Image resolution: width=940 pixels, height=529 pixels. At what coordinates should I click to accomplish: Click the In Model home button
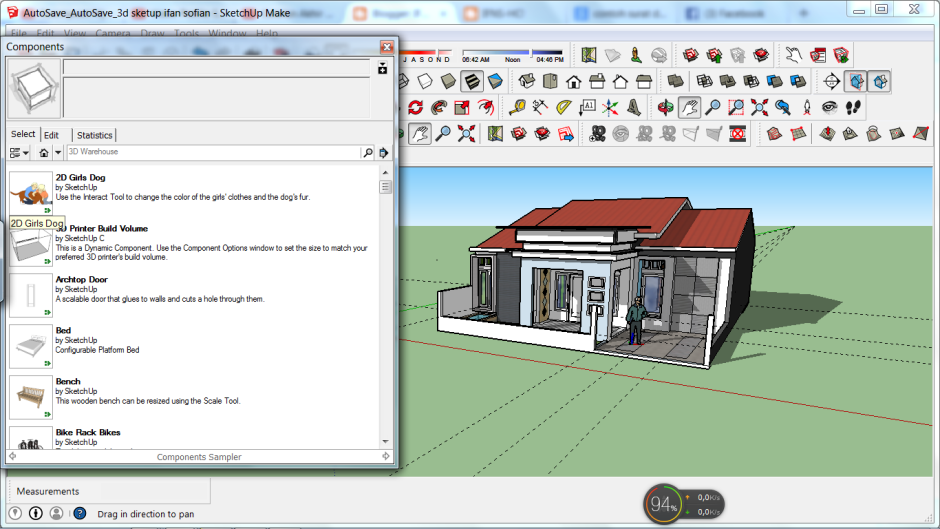(44, 152)
